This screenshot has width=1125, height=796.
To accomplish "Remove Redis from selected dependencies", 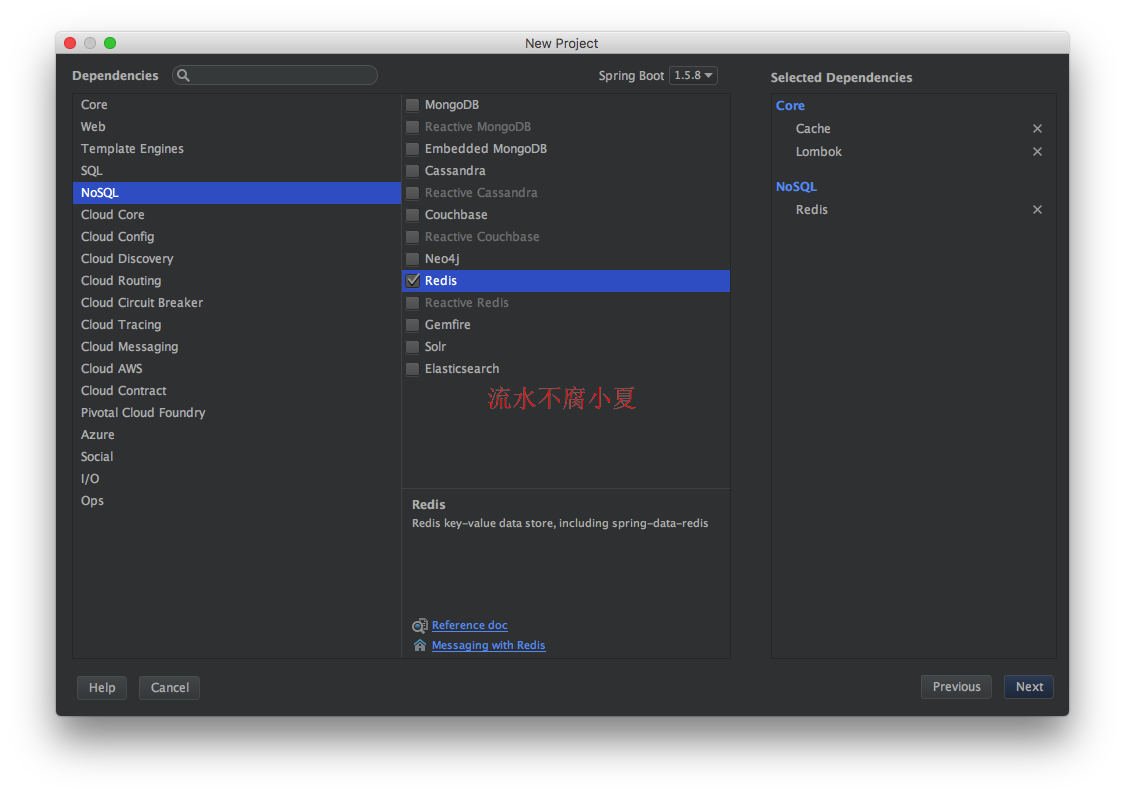I will coord(1037,210).
